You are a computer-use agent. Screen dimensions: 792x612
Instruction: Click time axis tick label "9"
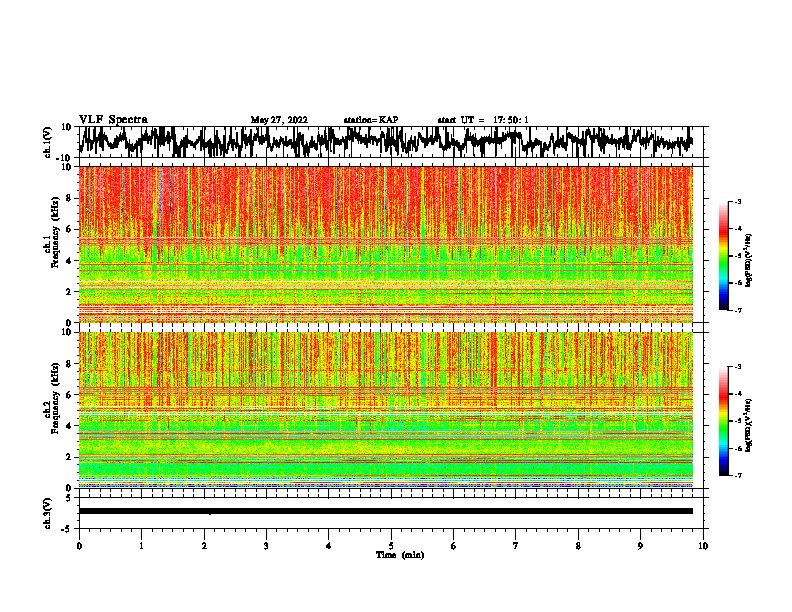click(640, 546)
